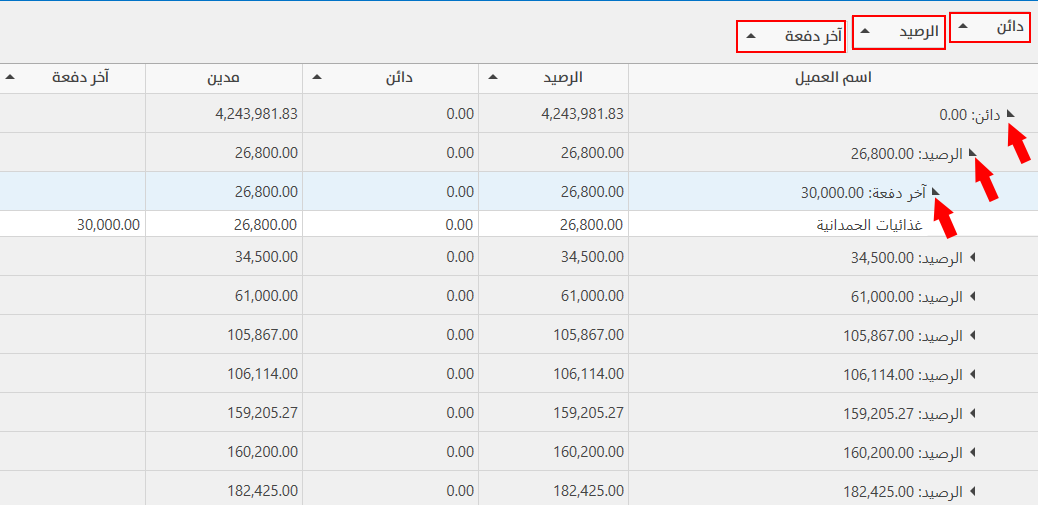Expand the الرصيد: 182,425.00 group
The width and height of the screenshot is (1038, 505).
972,491
